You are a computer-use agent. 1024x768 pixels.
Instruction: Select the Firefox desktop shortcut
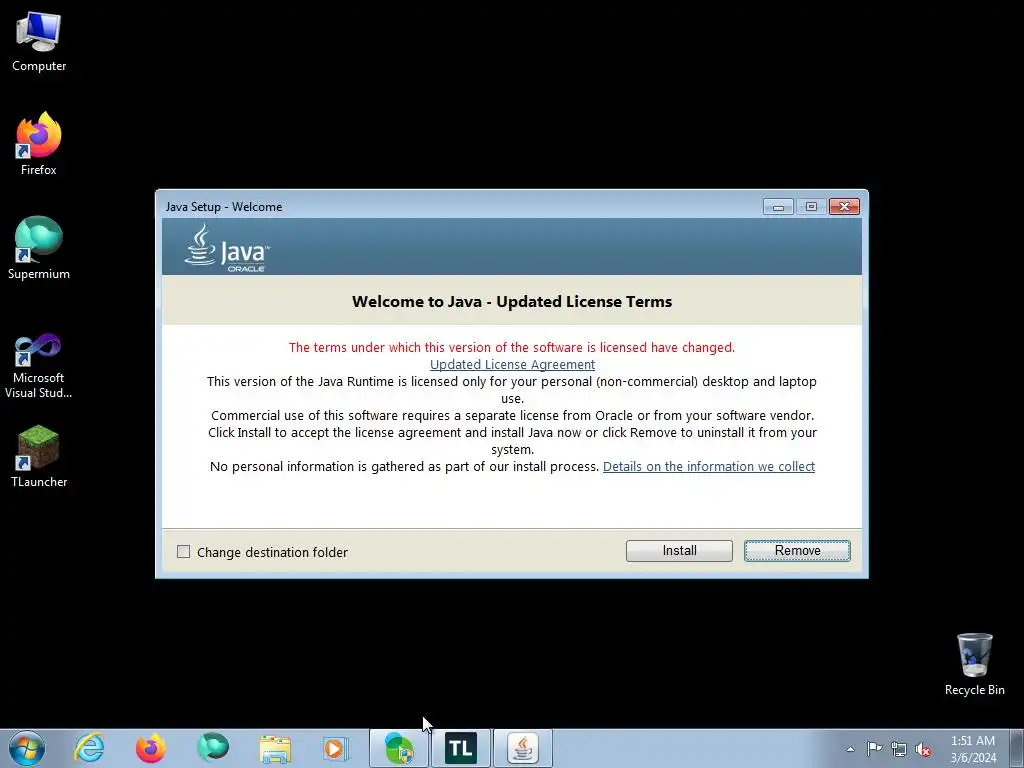tap(39, 144)
